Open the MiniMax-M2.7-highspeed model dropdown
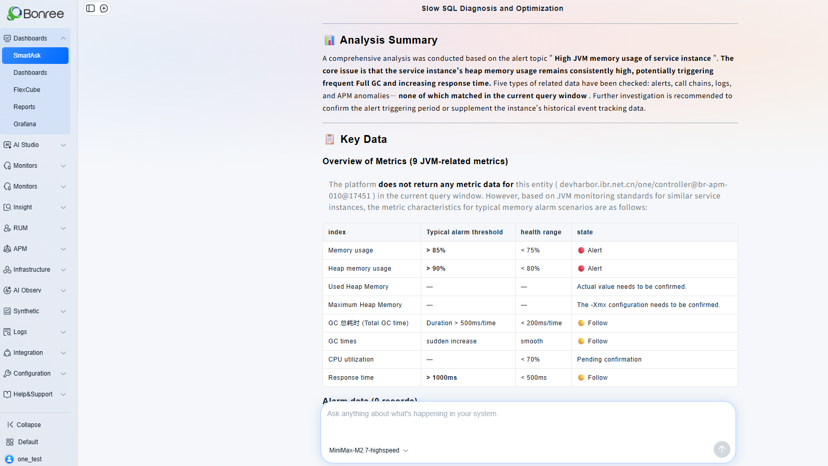This screenshot has height=466, width=828. pyautogui.click(x=369, y=450)
